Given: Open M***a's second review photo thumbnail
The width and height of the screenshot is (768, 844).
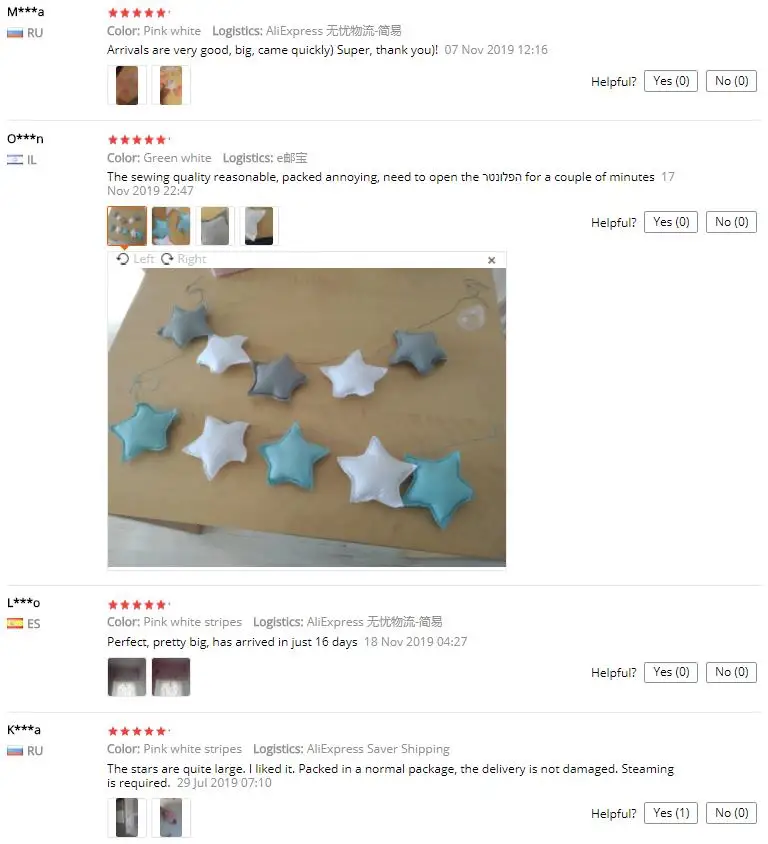Looking at the screenshot, I should [171, 85].
